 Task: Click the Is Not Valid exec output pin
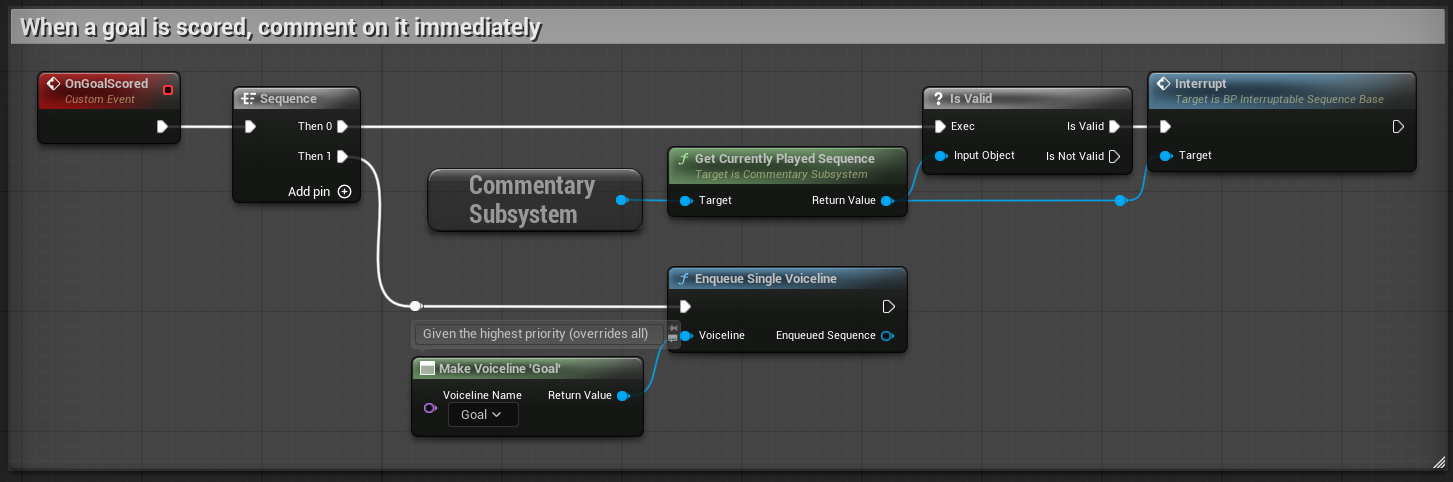pyautogui.click(x=1114, y=156)
